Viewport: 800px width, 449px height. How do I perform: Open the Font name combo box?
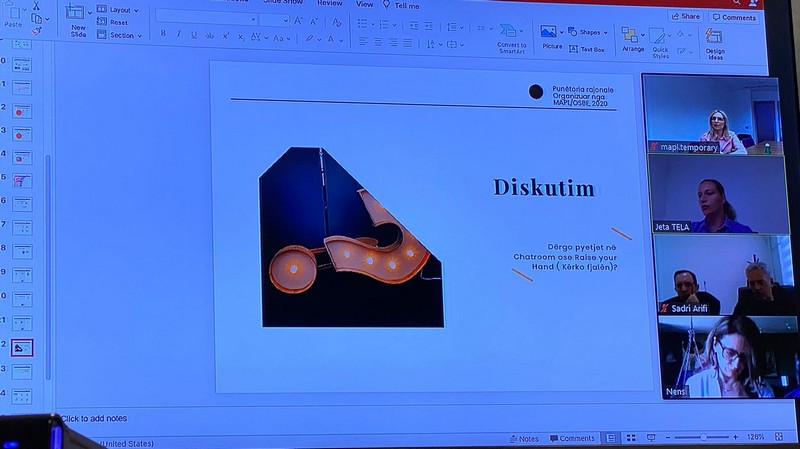point(206,19)
